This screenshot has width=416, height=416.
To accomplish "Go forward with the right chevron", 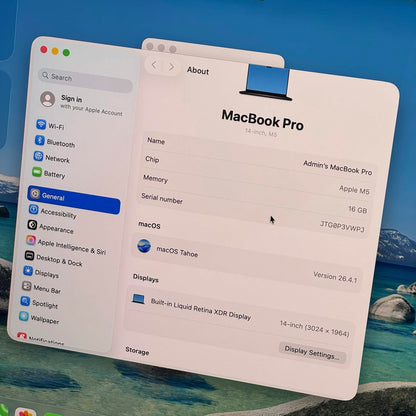I will (x=171, y=67).
